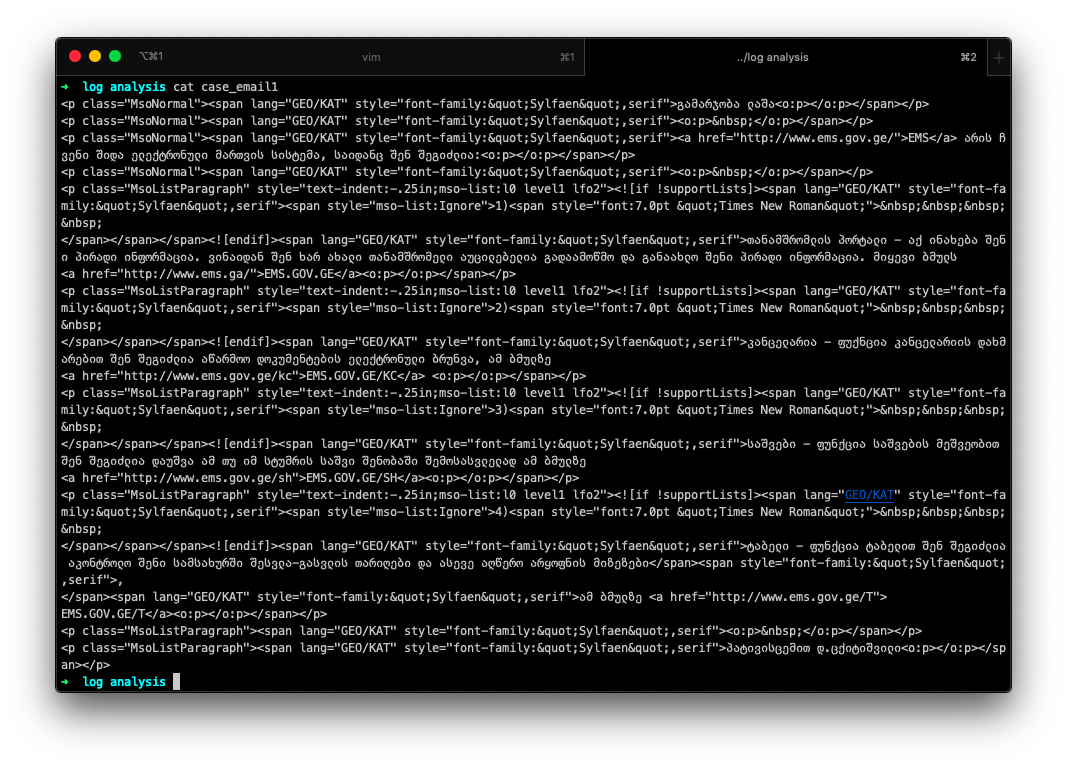Click the list number '2)' in the output
1067x766 pixels.
click(502, 308)
